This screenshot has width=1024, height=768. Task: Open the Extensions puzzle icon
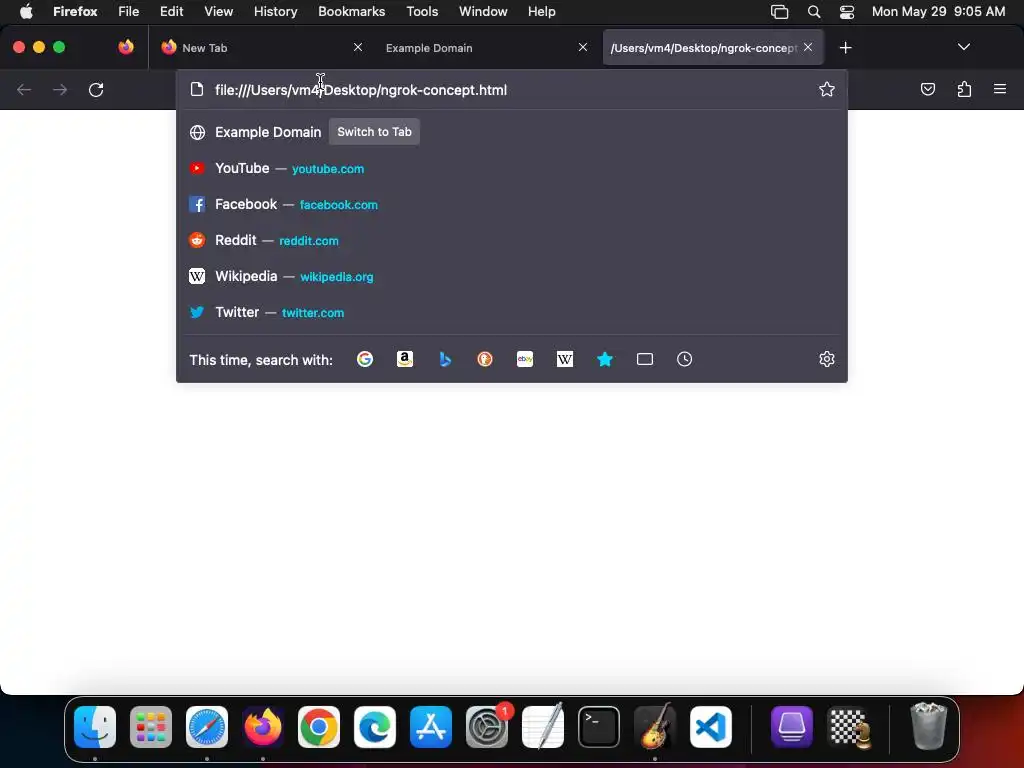(x=964, y=89)
